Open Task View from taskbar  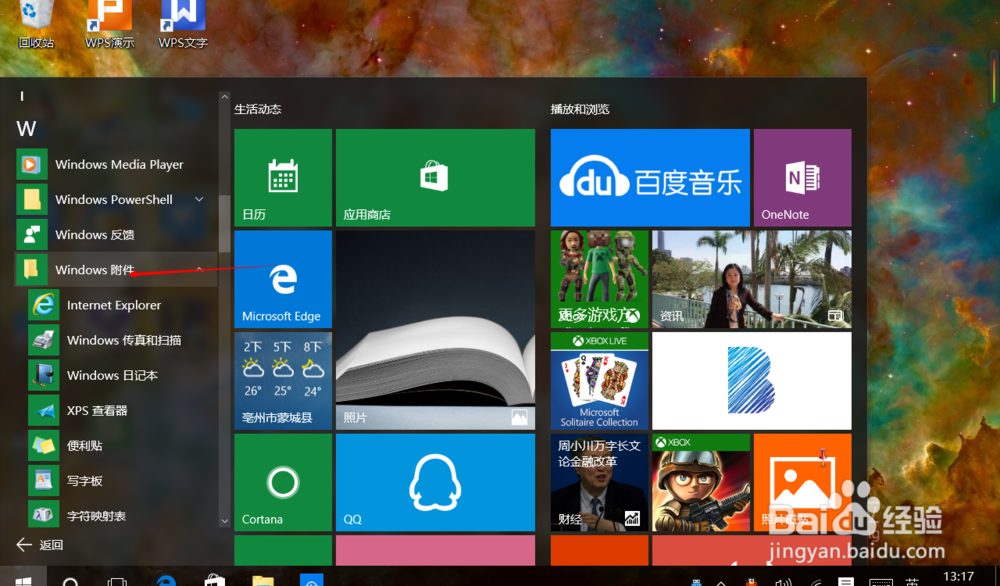[117, 581]
